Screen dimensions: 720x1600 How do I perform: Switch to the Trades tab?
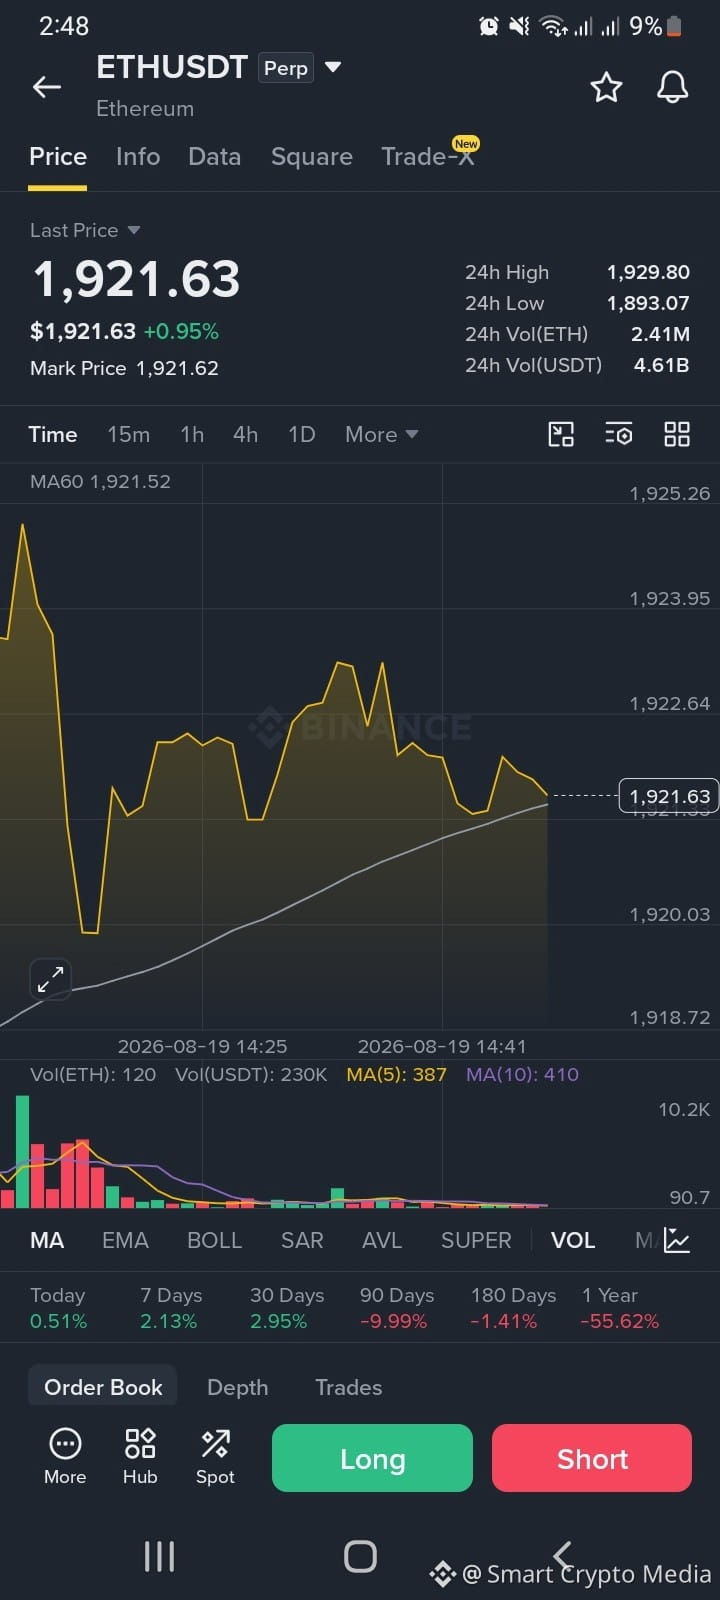(x=349, y=1387)
